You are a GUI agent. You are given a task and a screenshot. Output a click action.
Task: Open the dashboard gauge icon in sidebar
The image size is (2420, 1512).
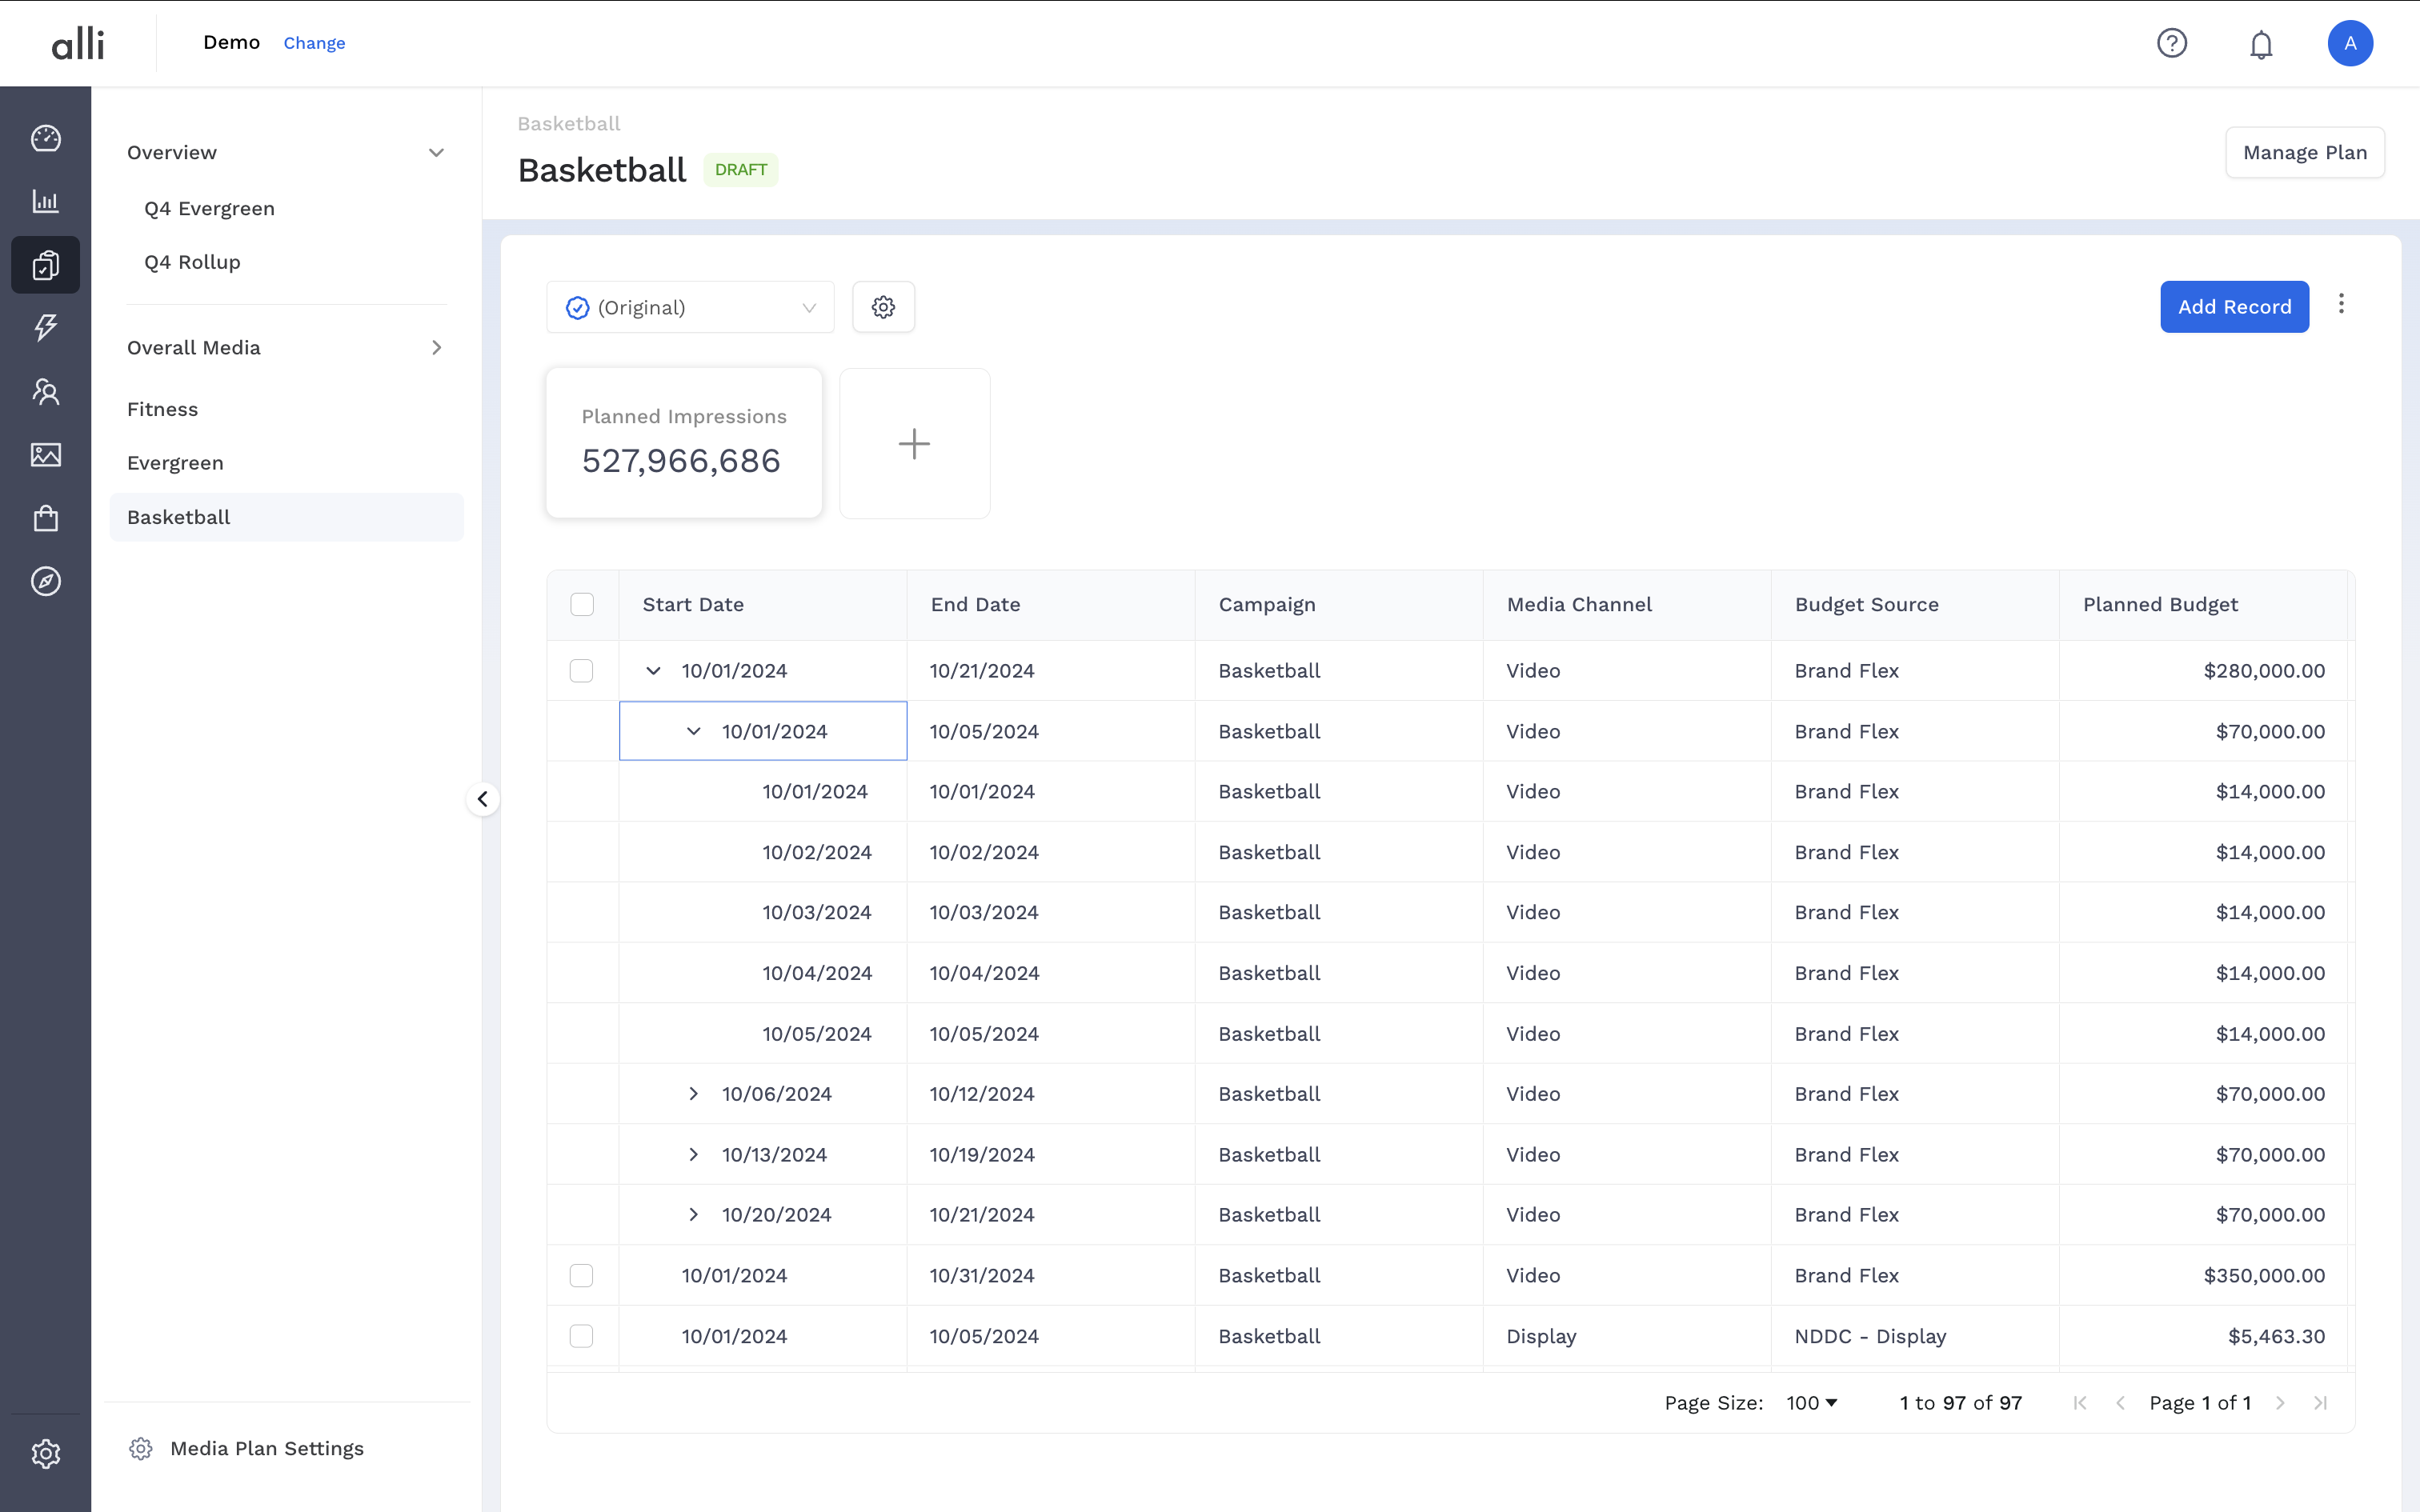[46, 138]
